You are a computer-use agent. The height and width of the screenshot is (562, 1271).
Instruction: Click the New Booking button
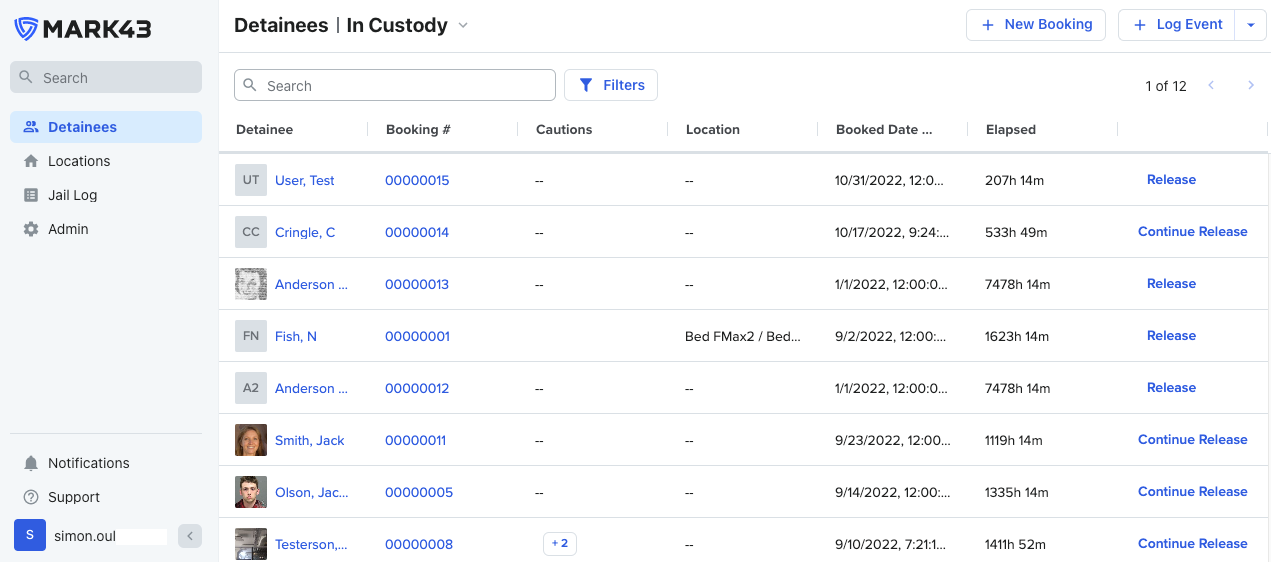point(1036,25)
